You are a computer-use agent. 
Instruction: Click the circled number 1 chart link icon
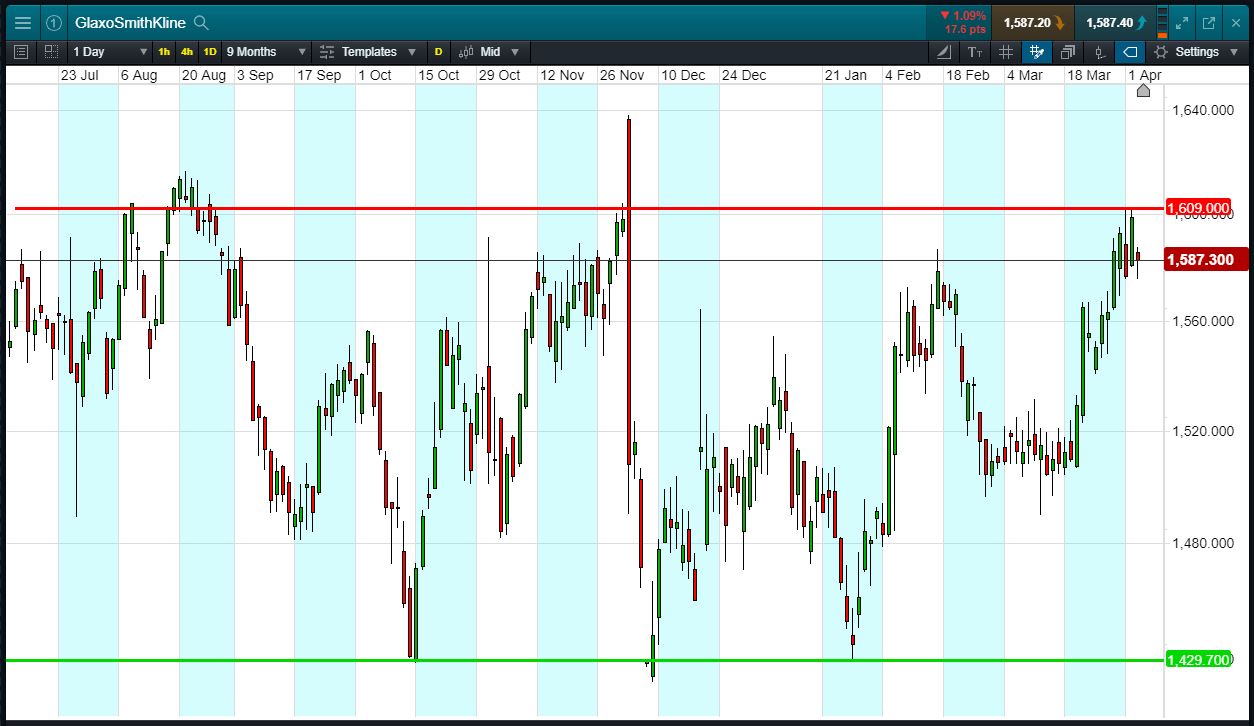[x=54, y=22]
